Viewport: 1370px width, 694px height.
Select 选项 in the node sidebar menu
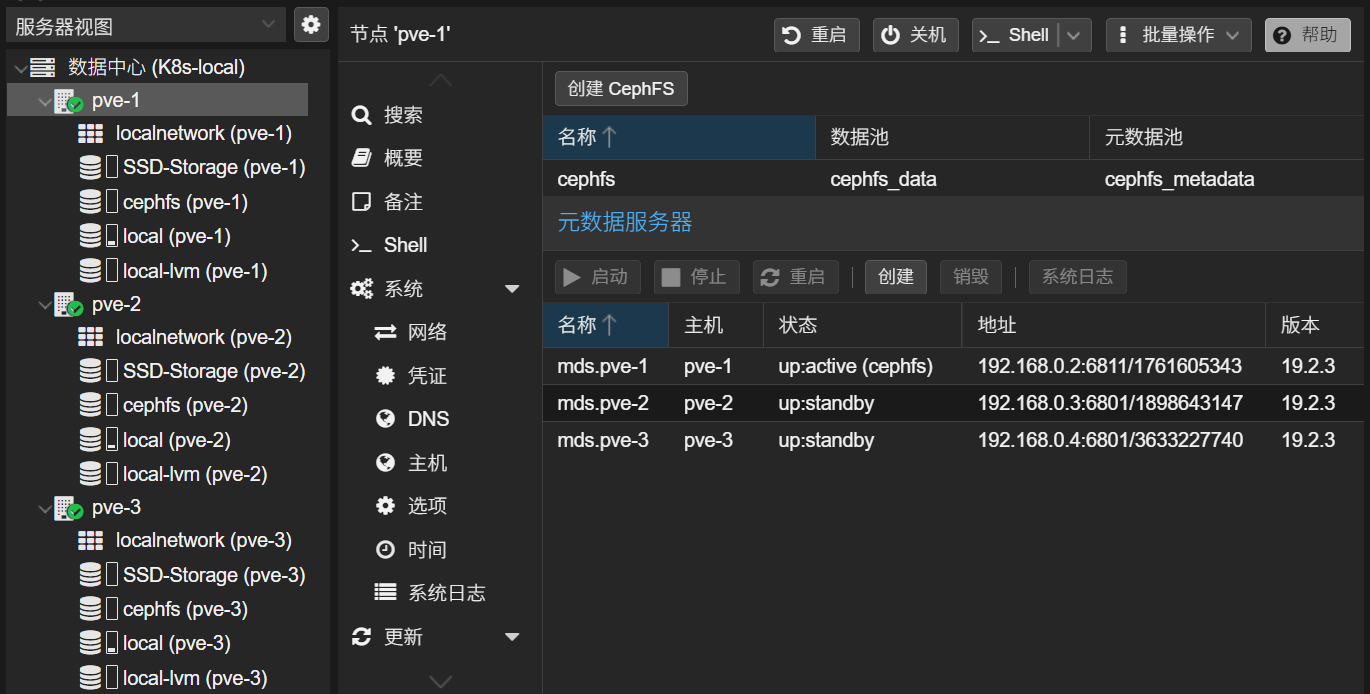point(386,505)
